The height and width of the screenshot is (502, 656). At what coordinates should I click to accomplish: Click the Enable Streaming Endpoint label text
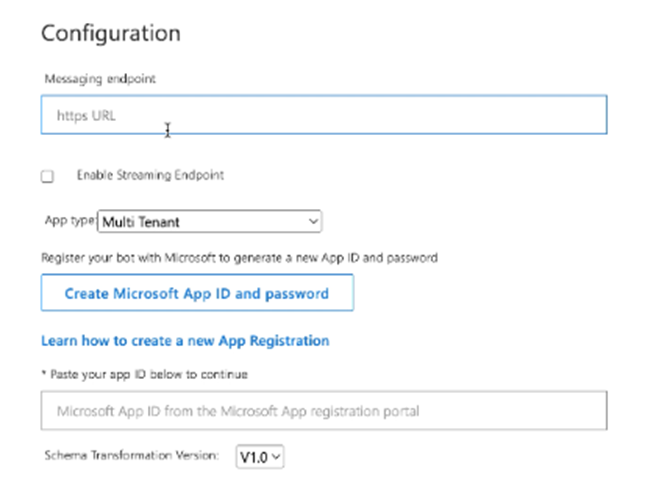point(150,175)
